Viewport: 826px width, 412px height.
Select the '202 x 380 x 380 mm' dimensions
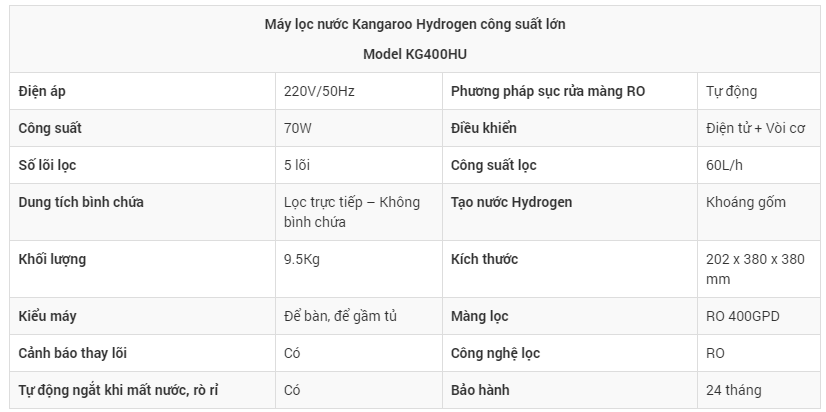tap(755, 269)
